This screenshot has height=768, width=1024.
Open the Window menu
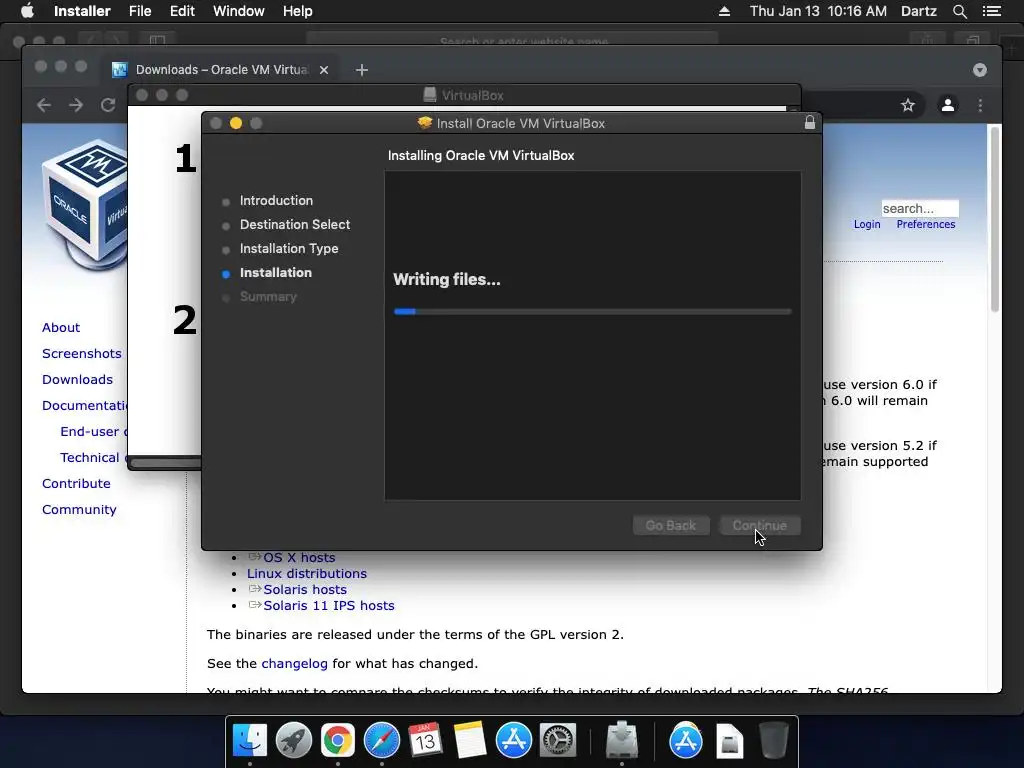tap(238, 11)
